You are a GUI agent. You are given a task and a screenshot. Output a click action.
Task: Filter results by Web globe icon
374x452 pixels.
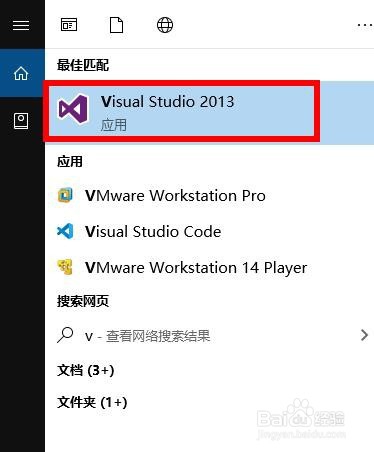pos(165,25)
